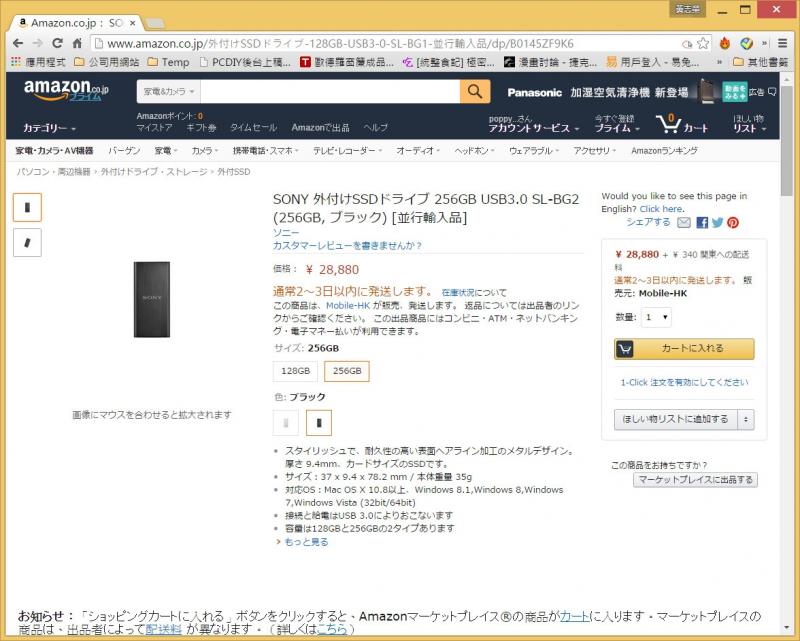Close the Amazon.co.jp browser tab

(133, 23)
